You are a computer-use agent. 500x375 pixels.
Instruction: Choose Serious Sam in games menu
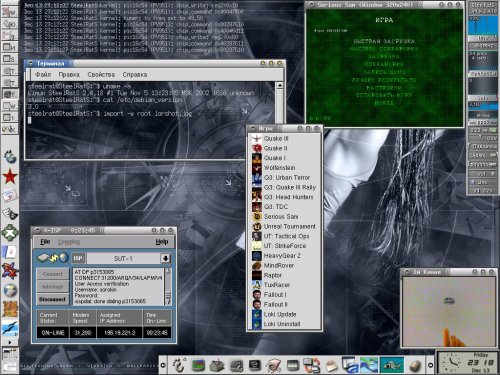284,216
